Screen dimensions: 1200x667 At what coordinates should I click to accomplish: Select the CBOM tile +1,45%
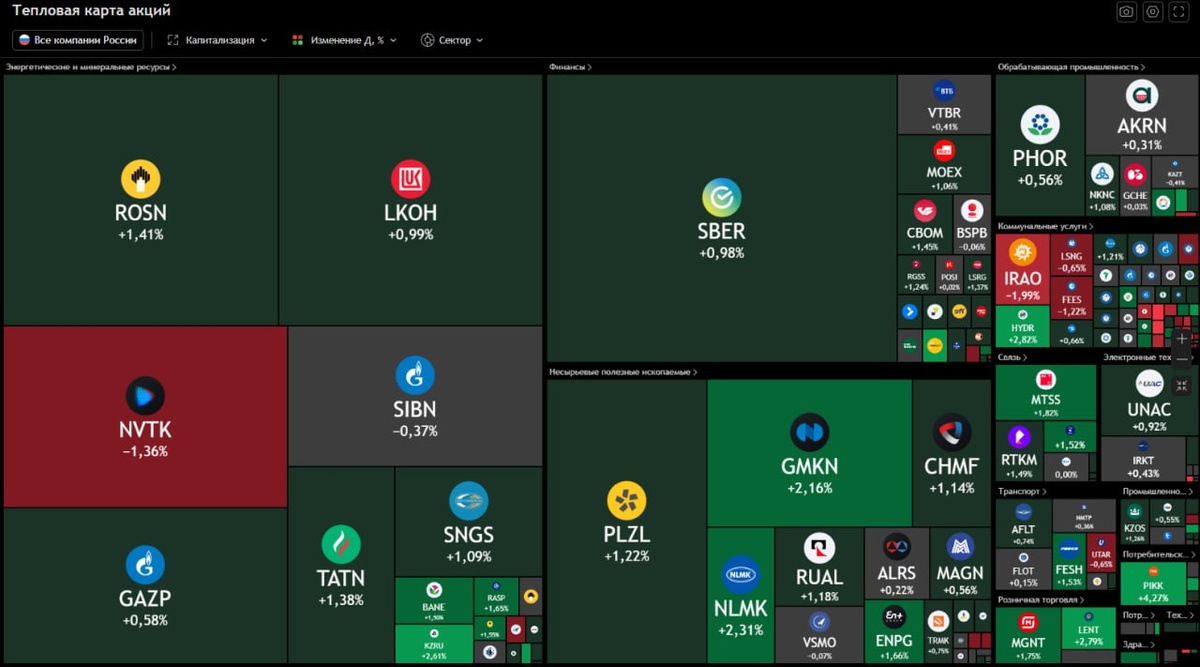pyautogui.click(x=925, y=223)
